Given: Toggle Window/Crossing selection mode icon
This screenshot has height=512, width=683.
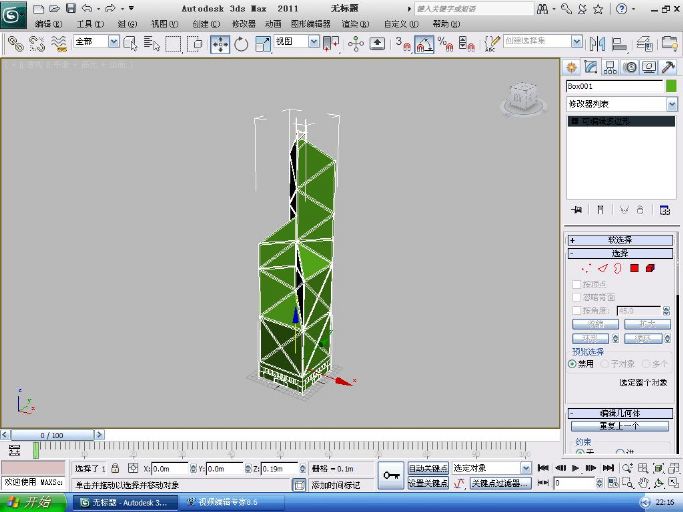Looking at the screenshot, I should click(195, 44).
